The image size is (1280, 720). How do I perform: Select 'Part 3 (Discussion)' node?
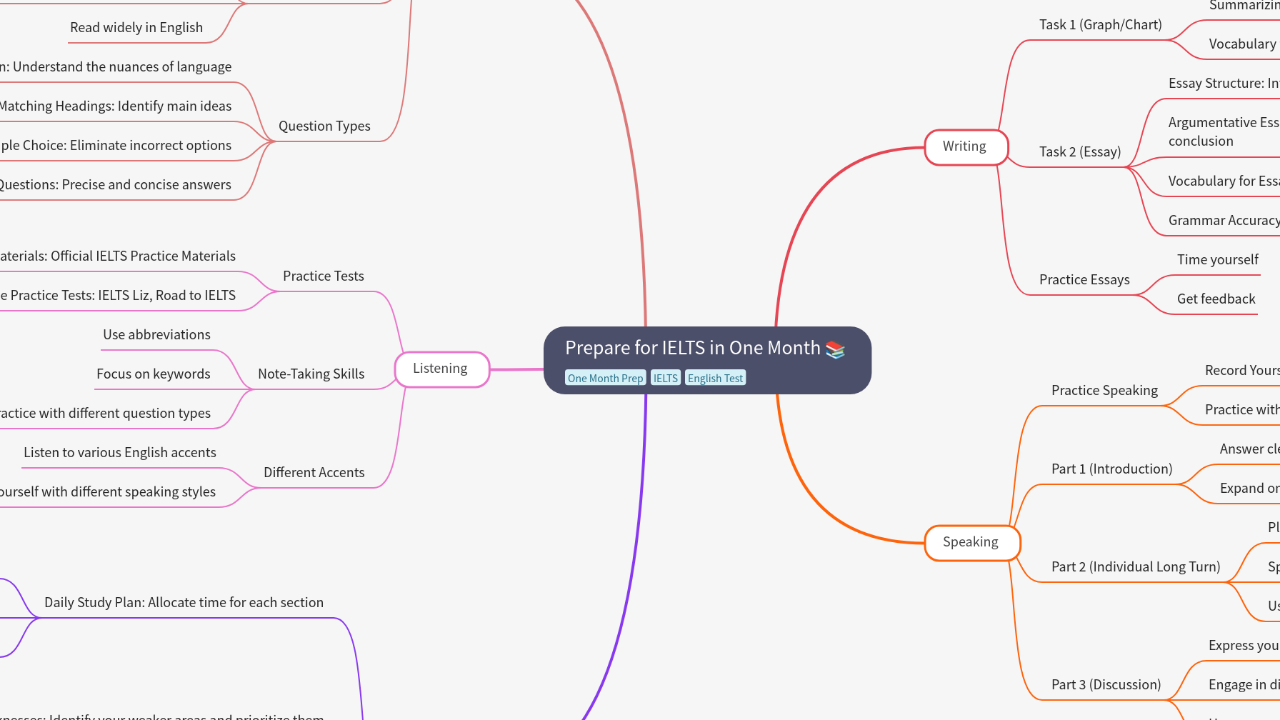1106,685
